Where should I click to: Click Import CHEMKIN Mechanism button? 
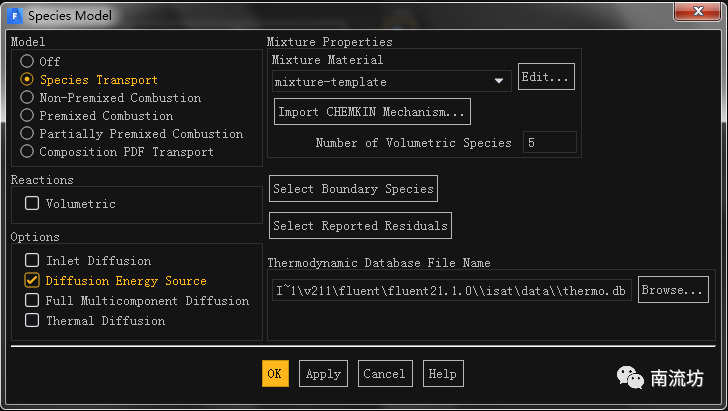coord(372,111)
